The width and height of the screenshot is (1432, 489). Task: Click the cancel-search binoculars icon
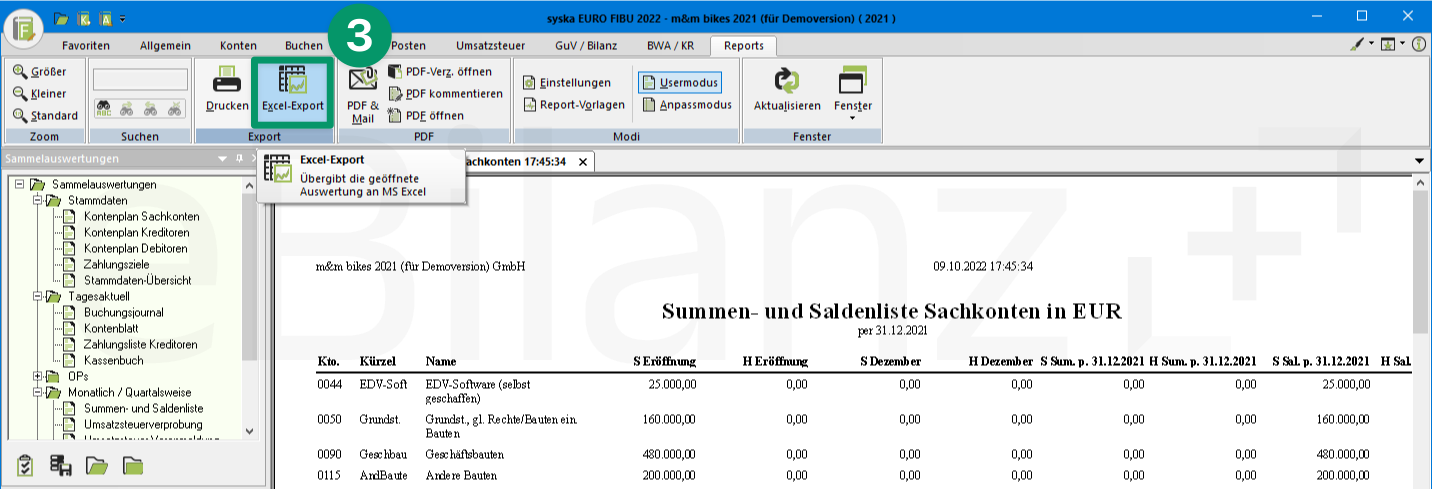click(175, 108)
